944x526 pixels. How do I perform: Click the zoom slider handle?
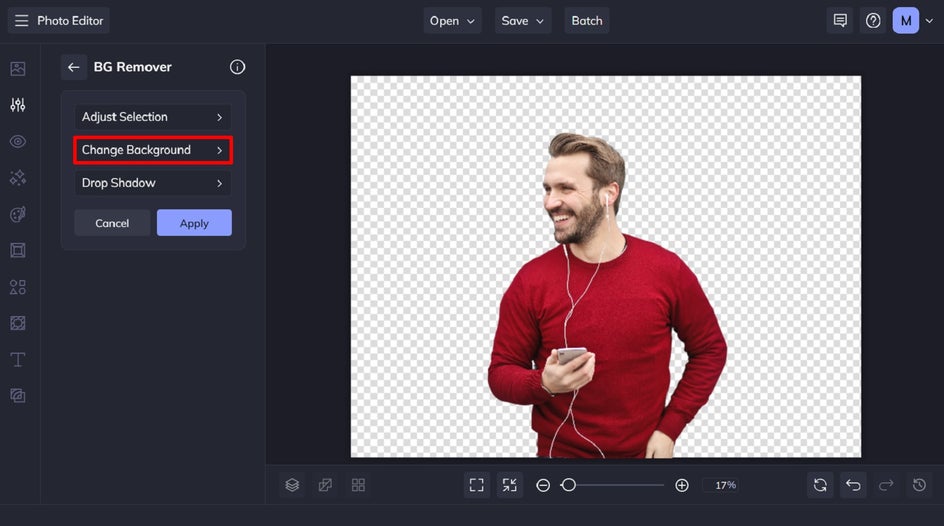[x=568, y=485]
